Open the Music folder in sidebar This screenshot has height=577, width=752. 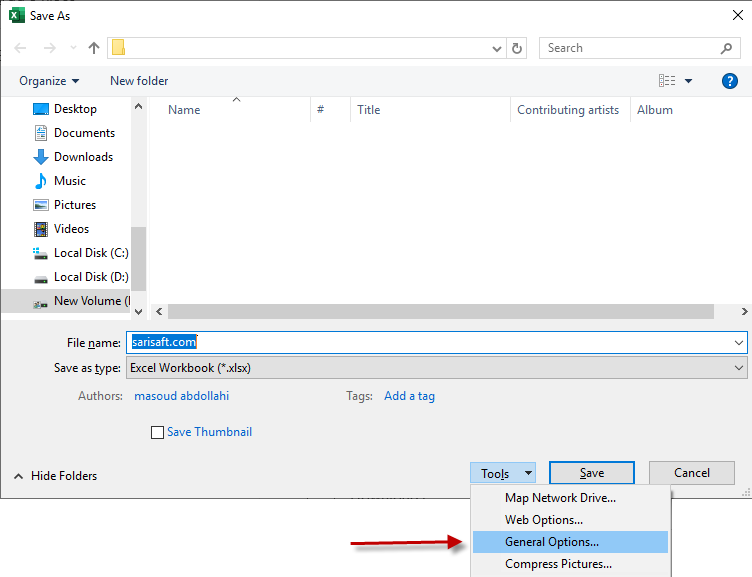click(x=69, y=181)
